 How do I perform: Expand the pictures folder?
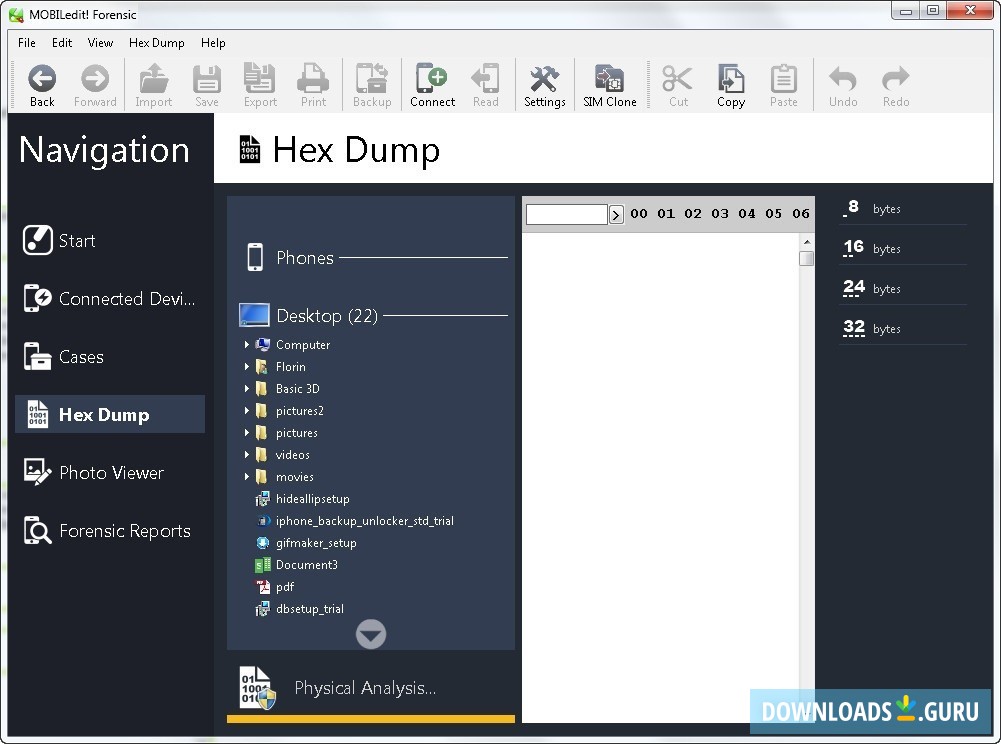[x=246, y=432]
